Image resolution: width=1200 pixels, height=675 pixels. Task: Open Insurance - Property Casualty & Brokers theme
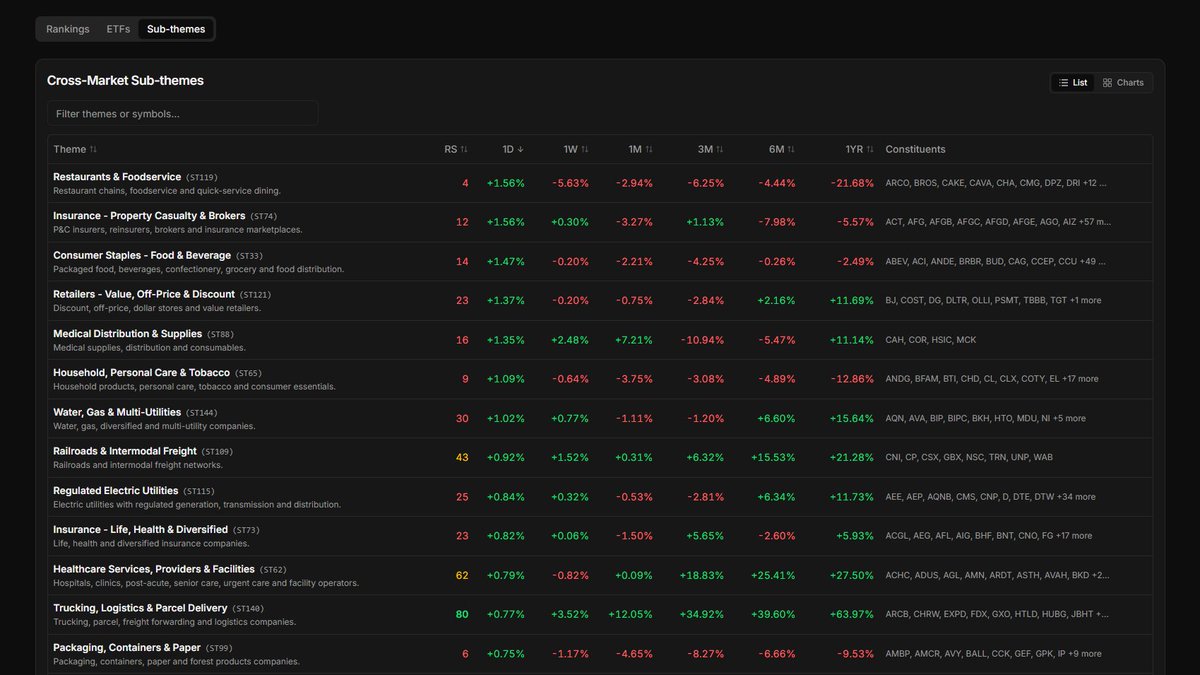coord(149,216)
